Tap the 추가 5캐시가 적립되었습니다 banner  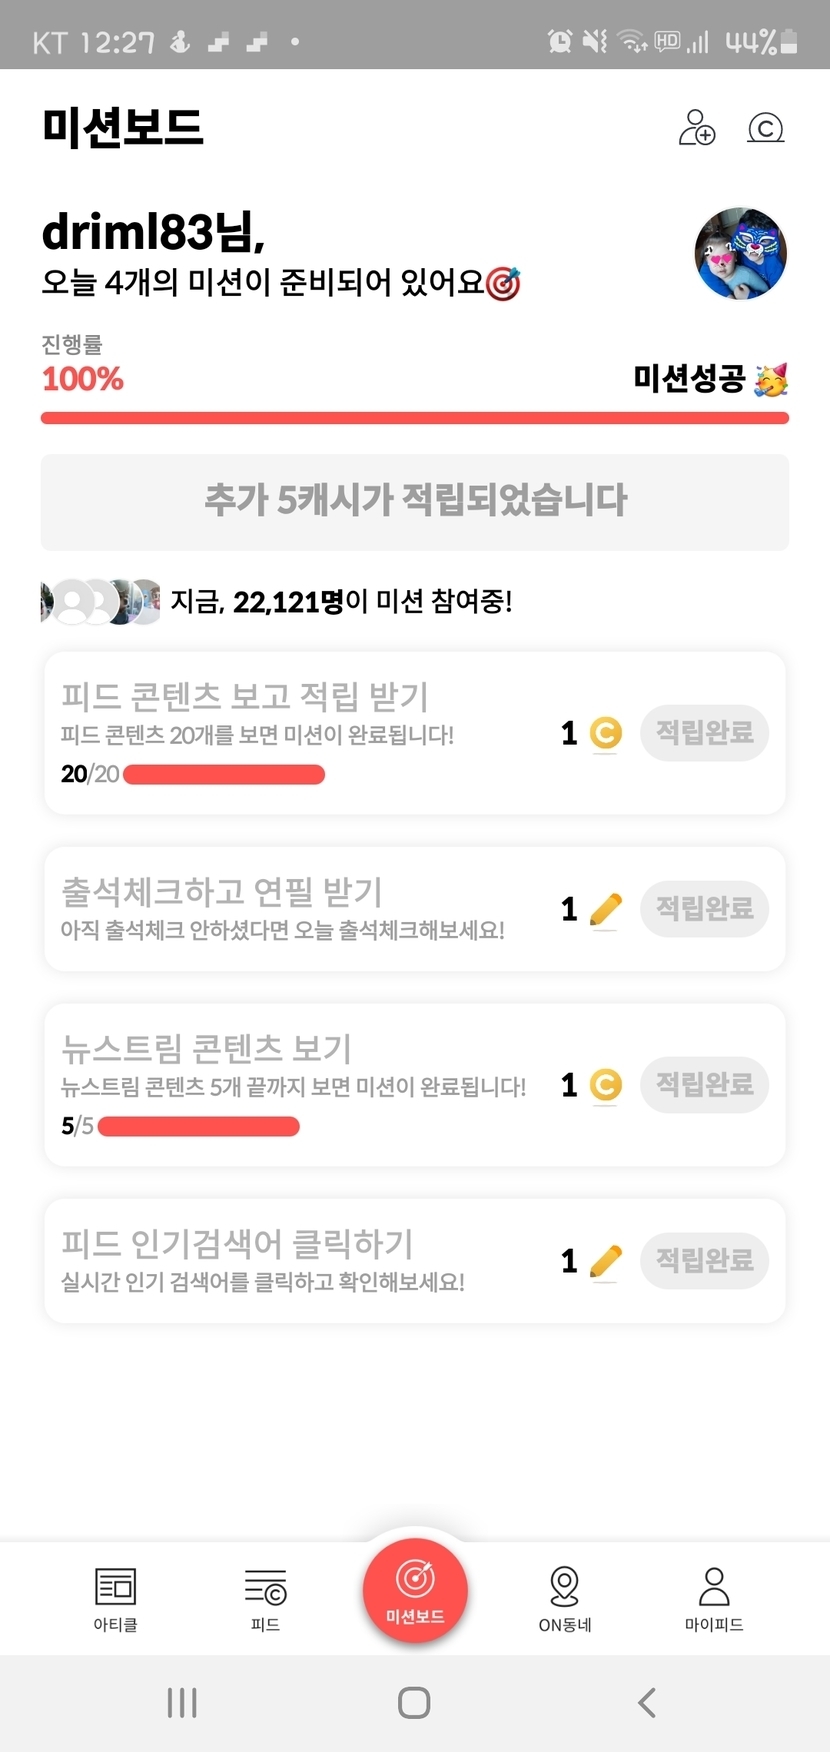click(x=415, y=501)
